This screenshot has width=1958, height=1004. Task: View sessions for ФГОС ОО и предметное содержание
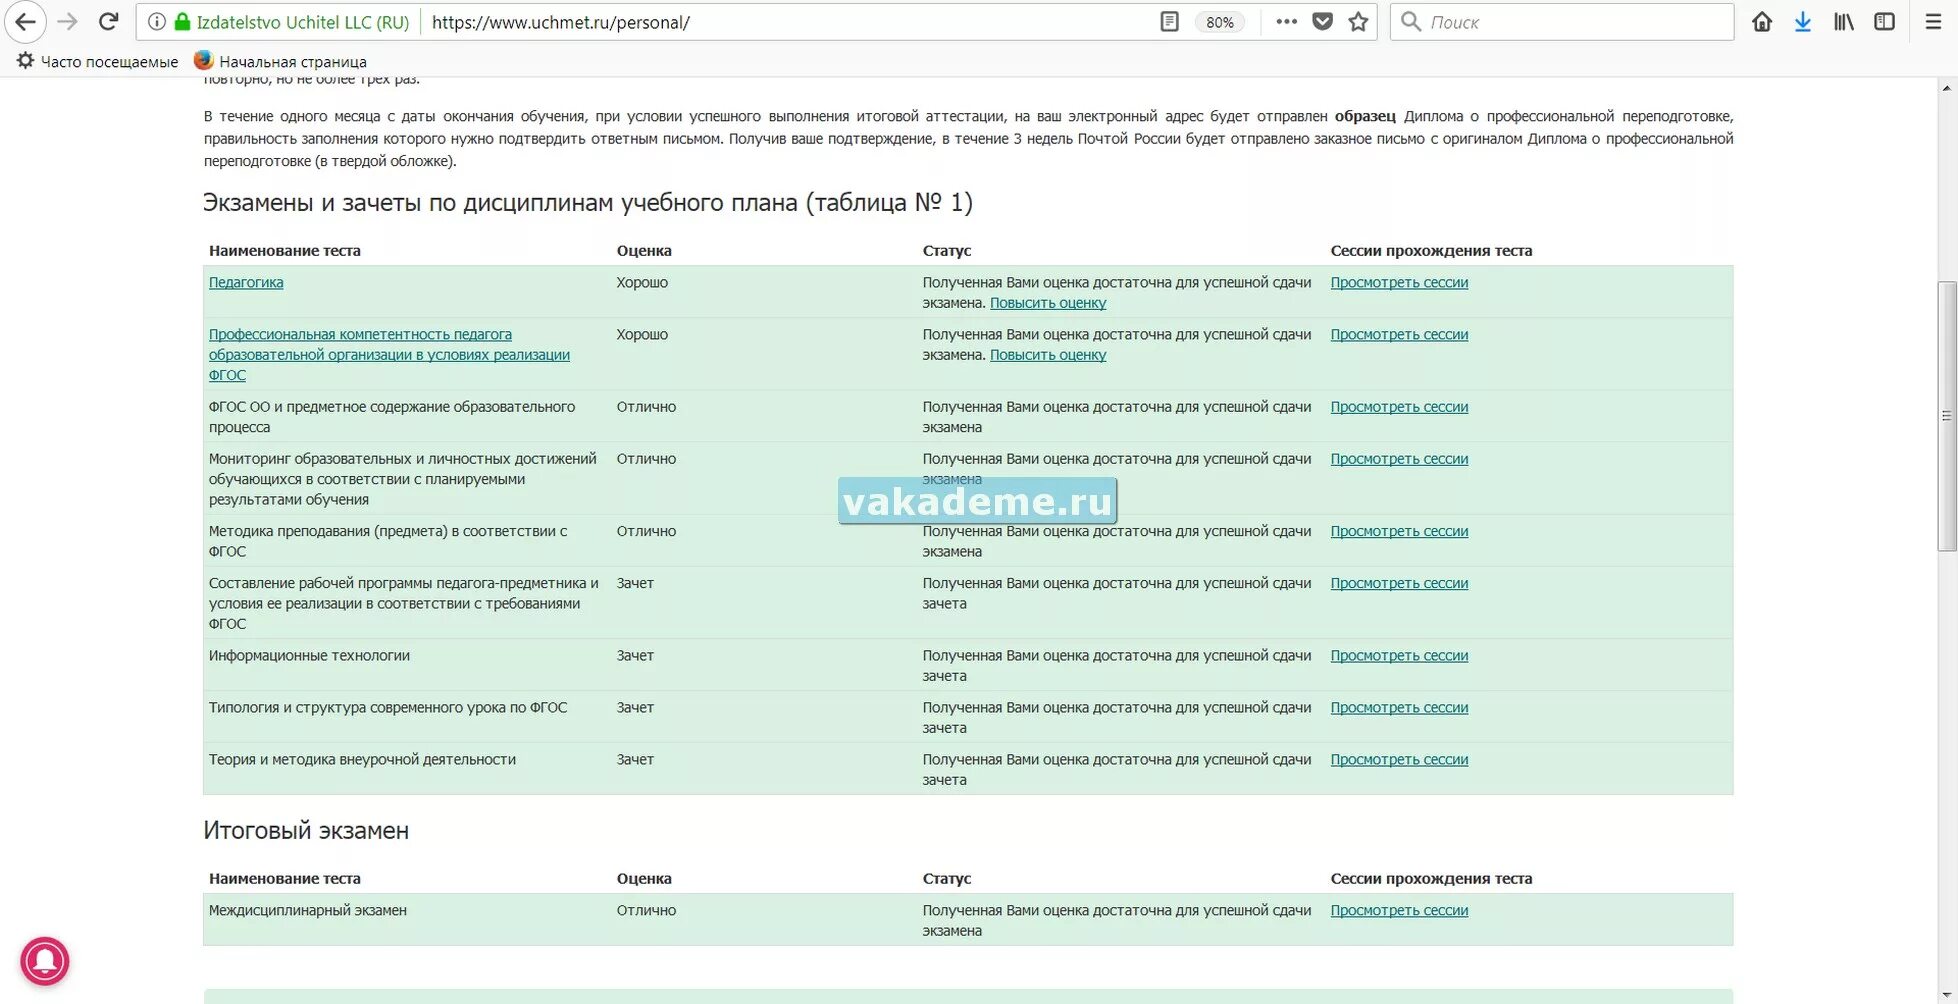[x=1399, y=407]
